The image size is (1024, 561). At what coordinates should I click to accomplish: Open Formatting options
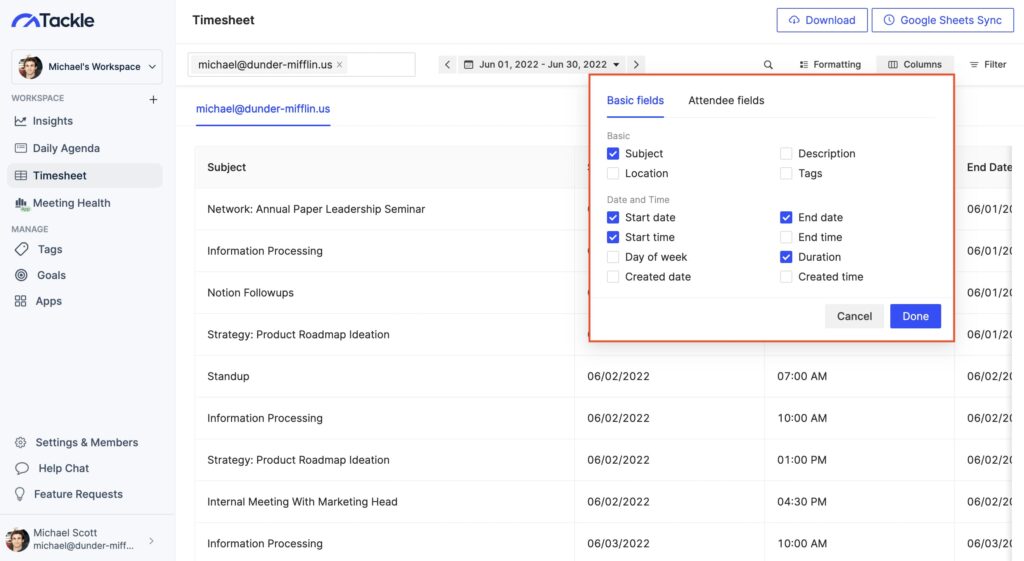click(x=830, y=65)
